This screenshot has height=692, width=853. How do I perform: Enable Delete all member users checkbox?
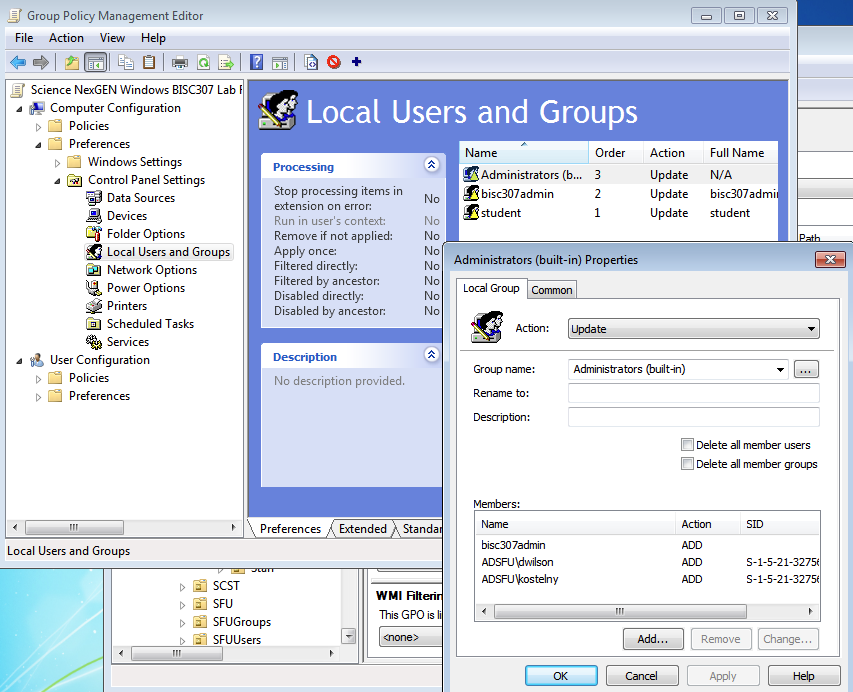pos(688,445)
